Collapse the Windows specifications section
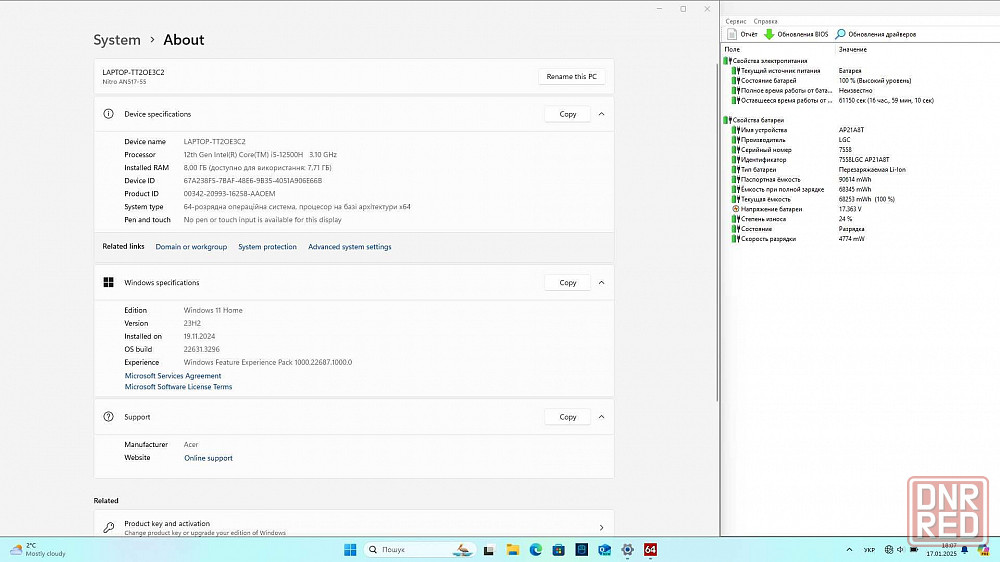Screen dimensions: 1000x562 (601, 283)
